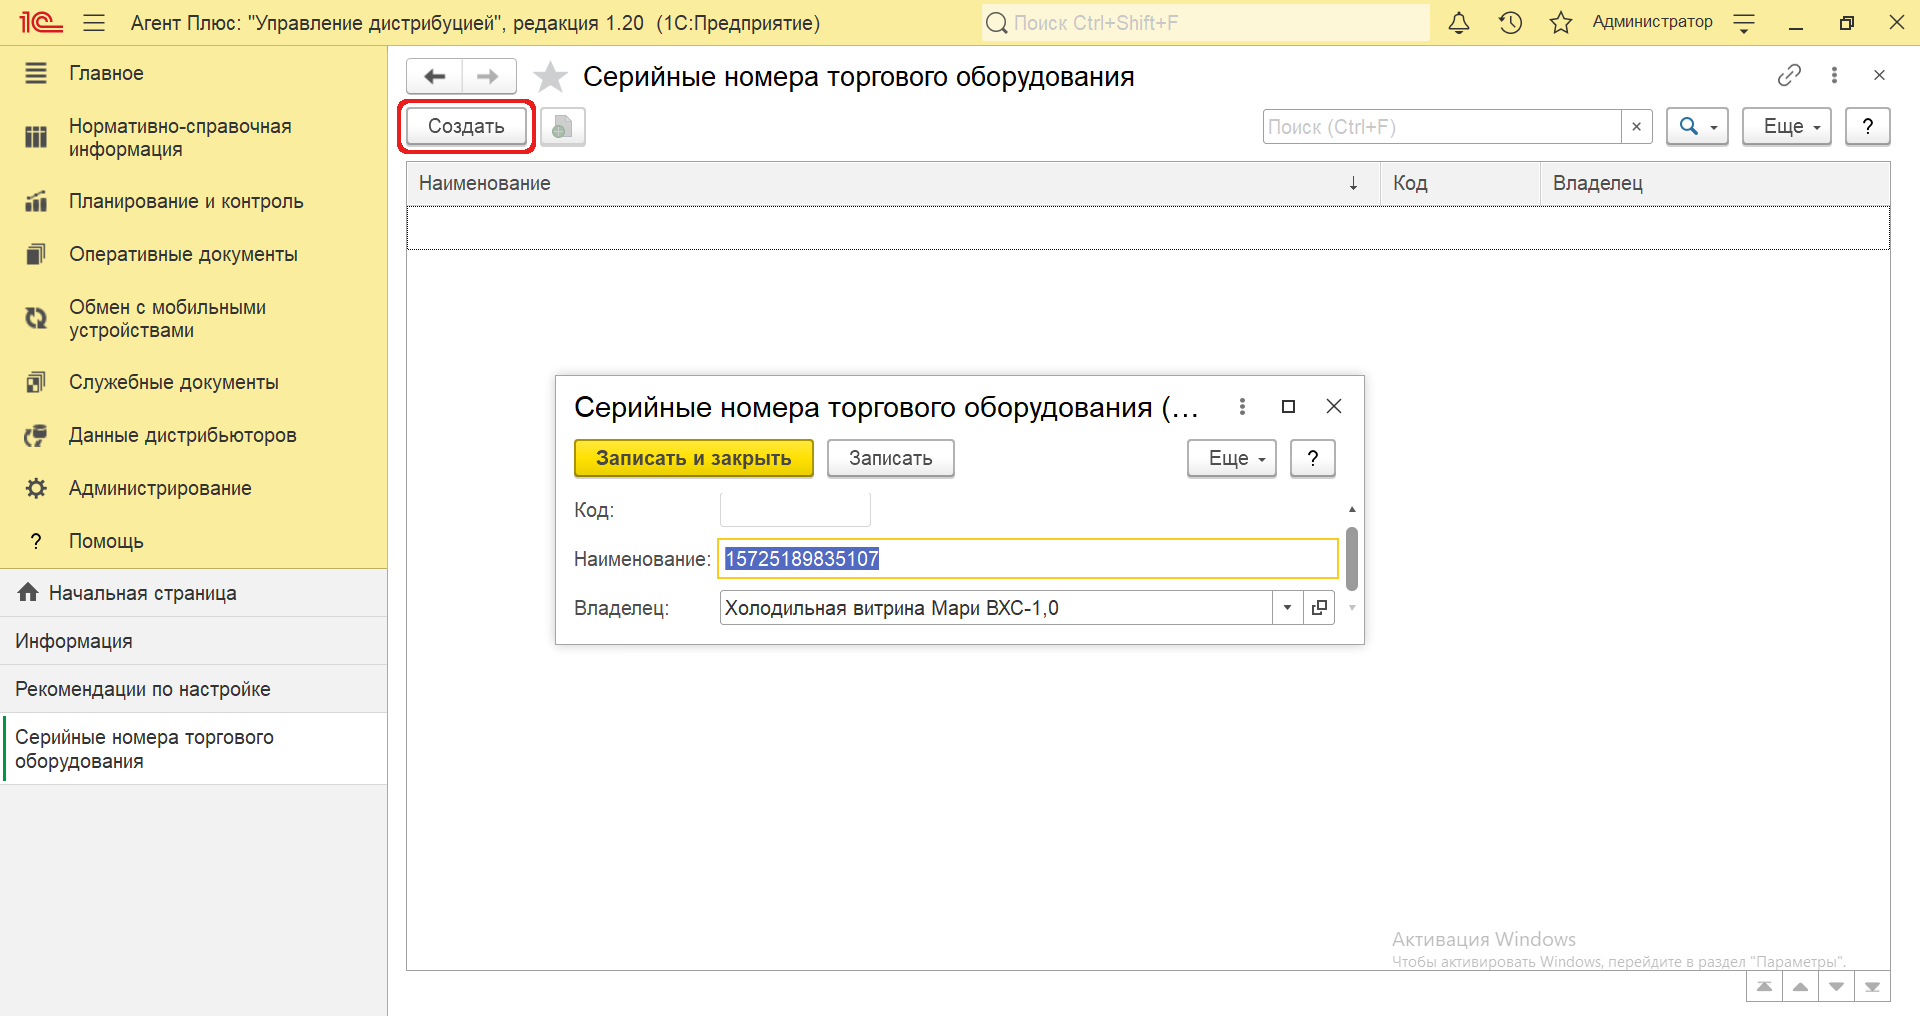The width and height of the screenshot is (1920, 1016).
Task: Click the Код input field
Action: (x=795, y=510)
